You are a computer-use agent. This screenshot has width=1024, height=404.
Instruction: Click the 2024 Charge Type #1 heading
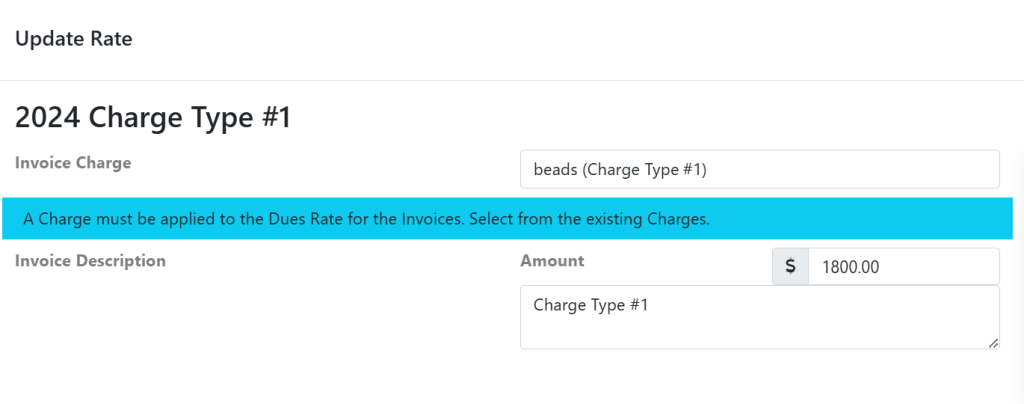[x=152, y=118]
